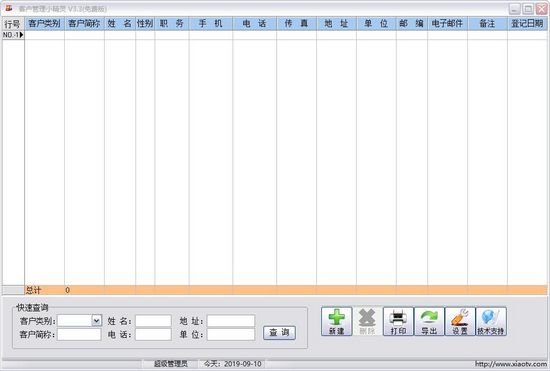Click the 导出 green arrow icon
This screenshot has height=371, width=550.
point(429,321)
